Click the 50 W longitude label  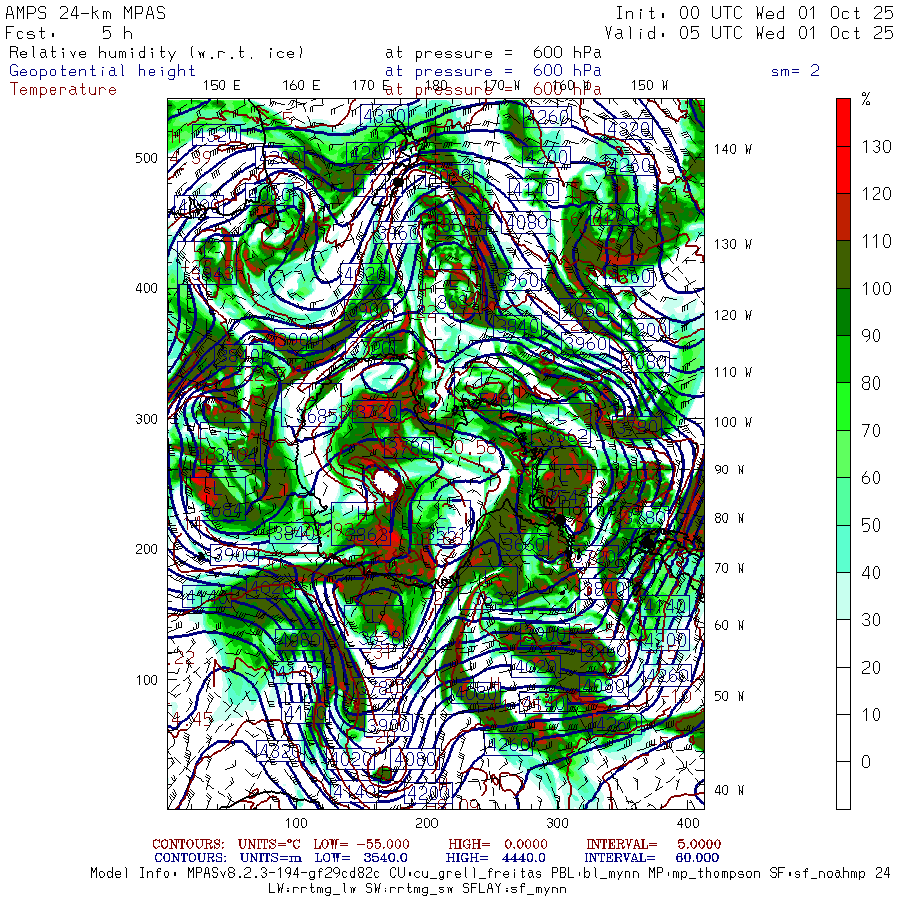click(x=729, y=696)
